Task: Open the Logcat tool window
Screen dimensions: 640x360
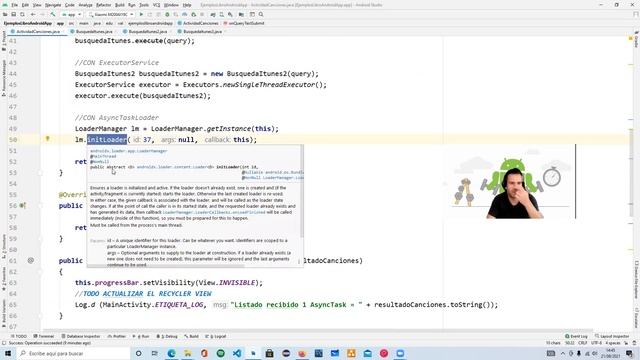Action: tap(216, 336)
